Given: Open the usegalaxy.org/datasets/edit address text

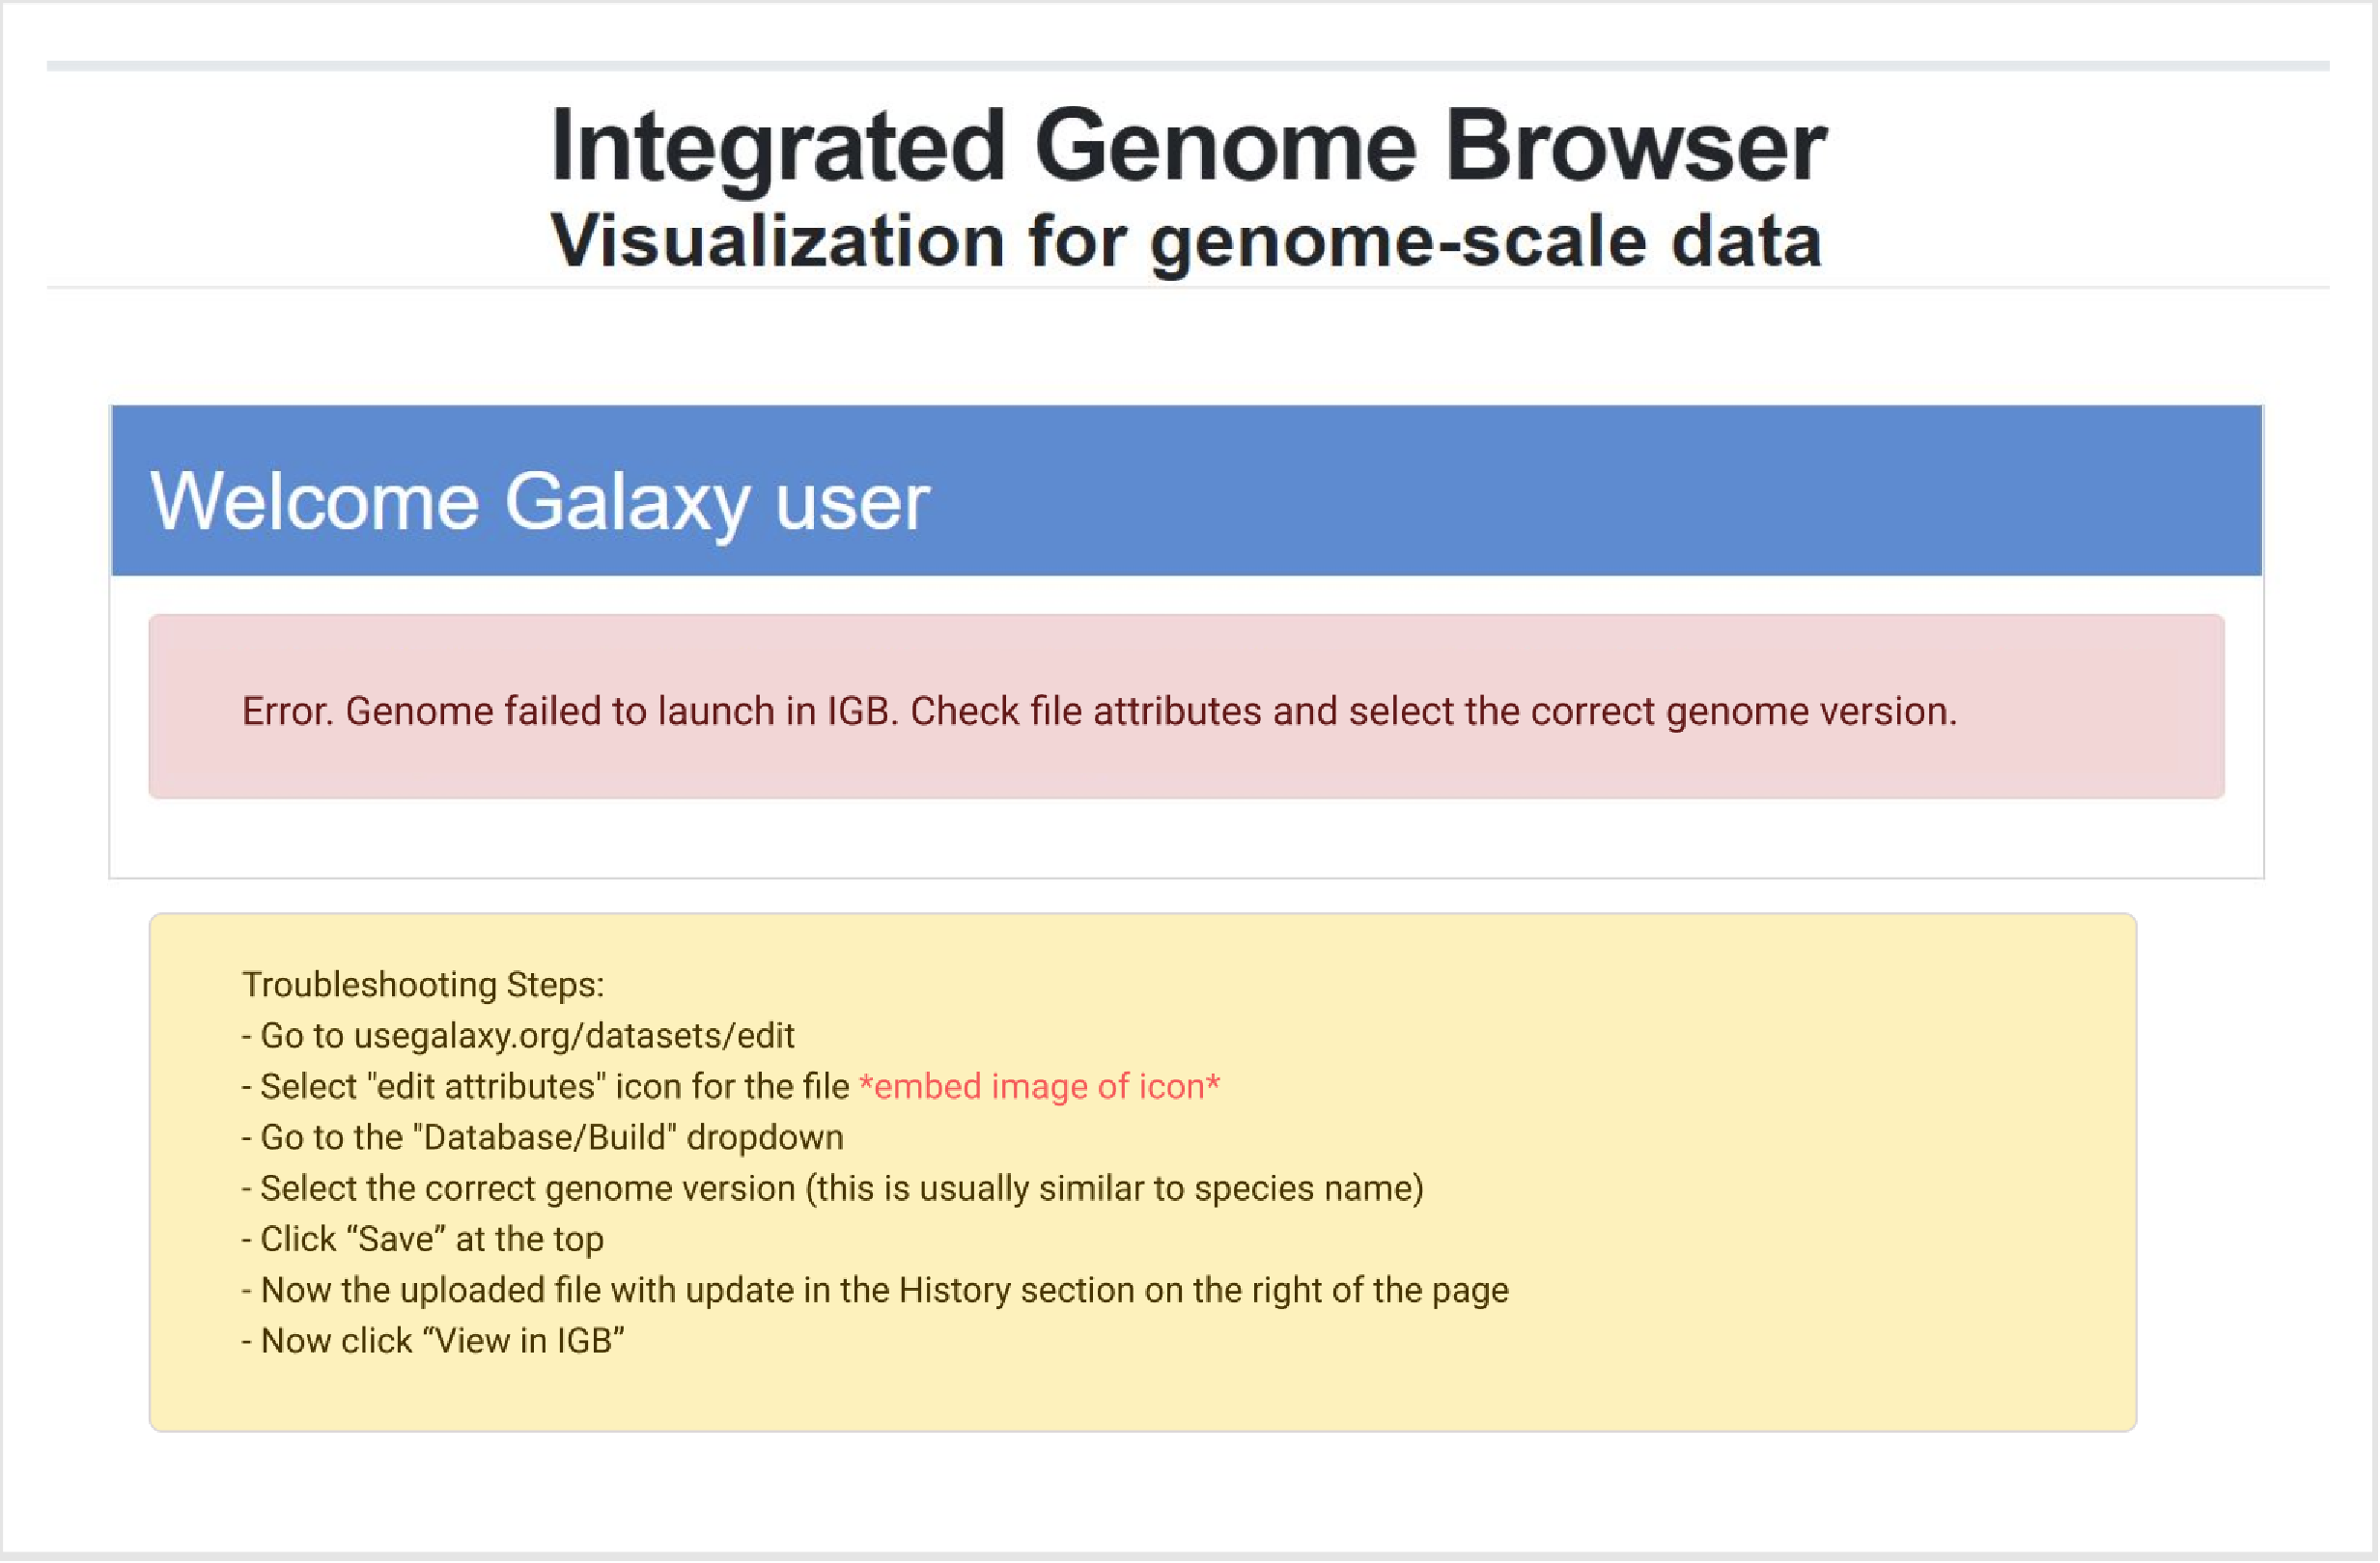Looking at the screenshot, I should [574, 1036].
